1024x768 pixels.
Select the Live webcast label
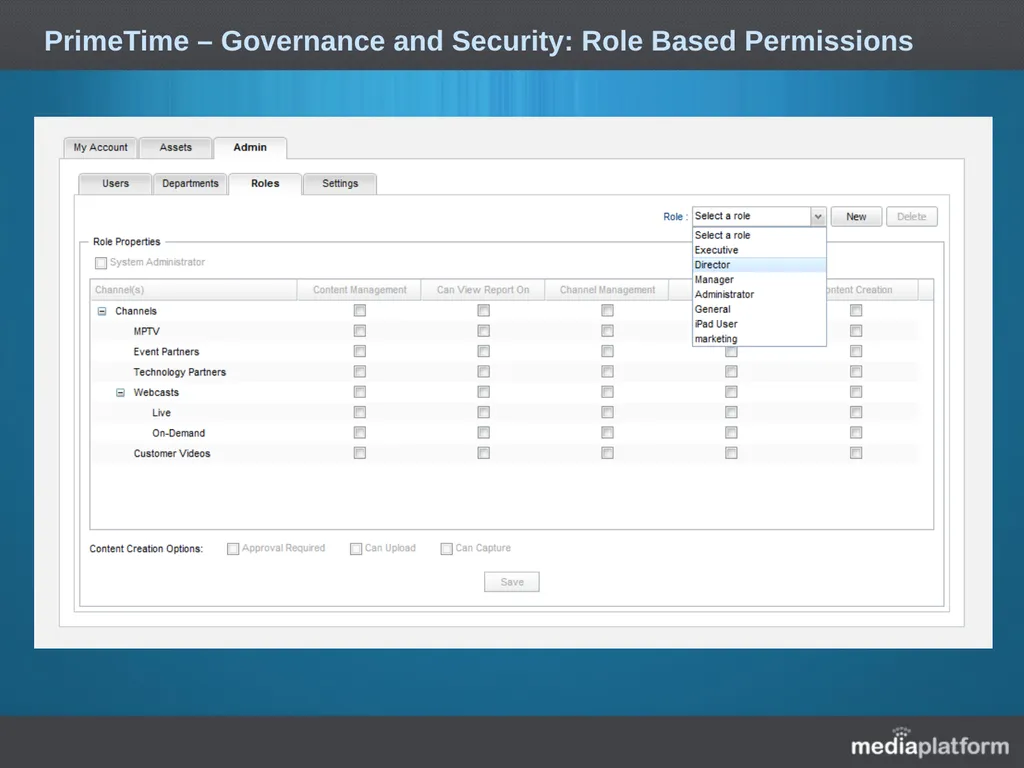pos(161,413)
